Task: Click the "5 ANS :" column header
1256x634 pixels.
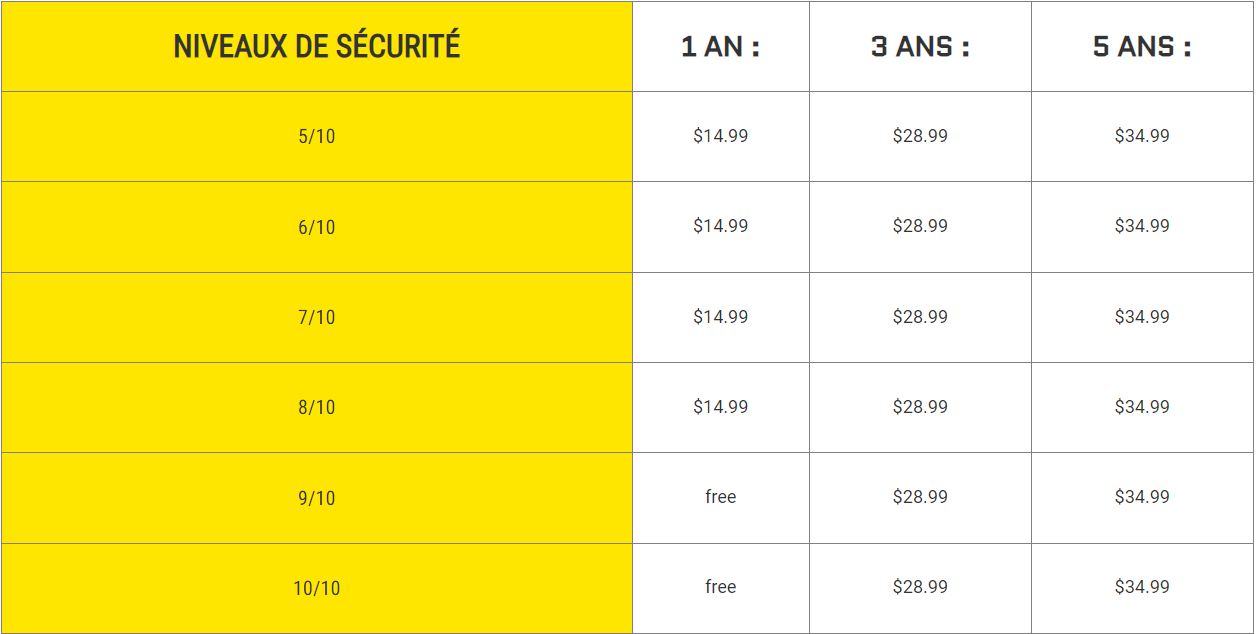Action: tap(1142, 47)
